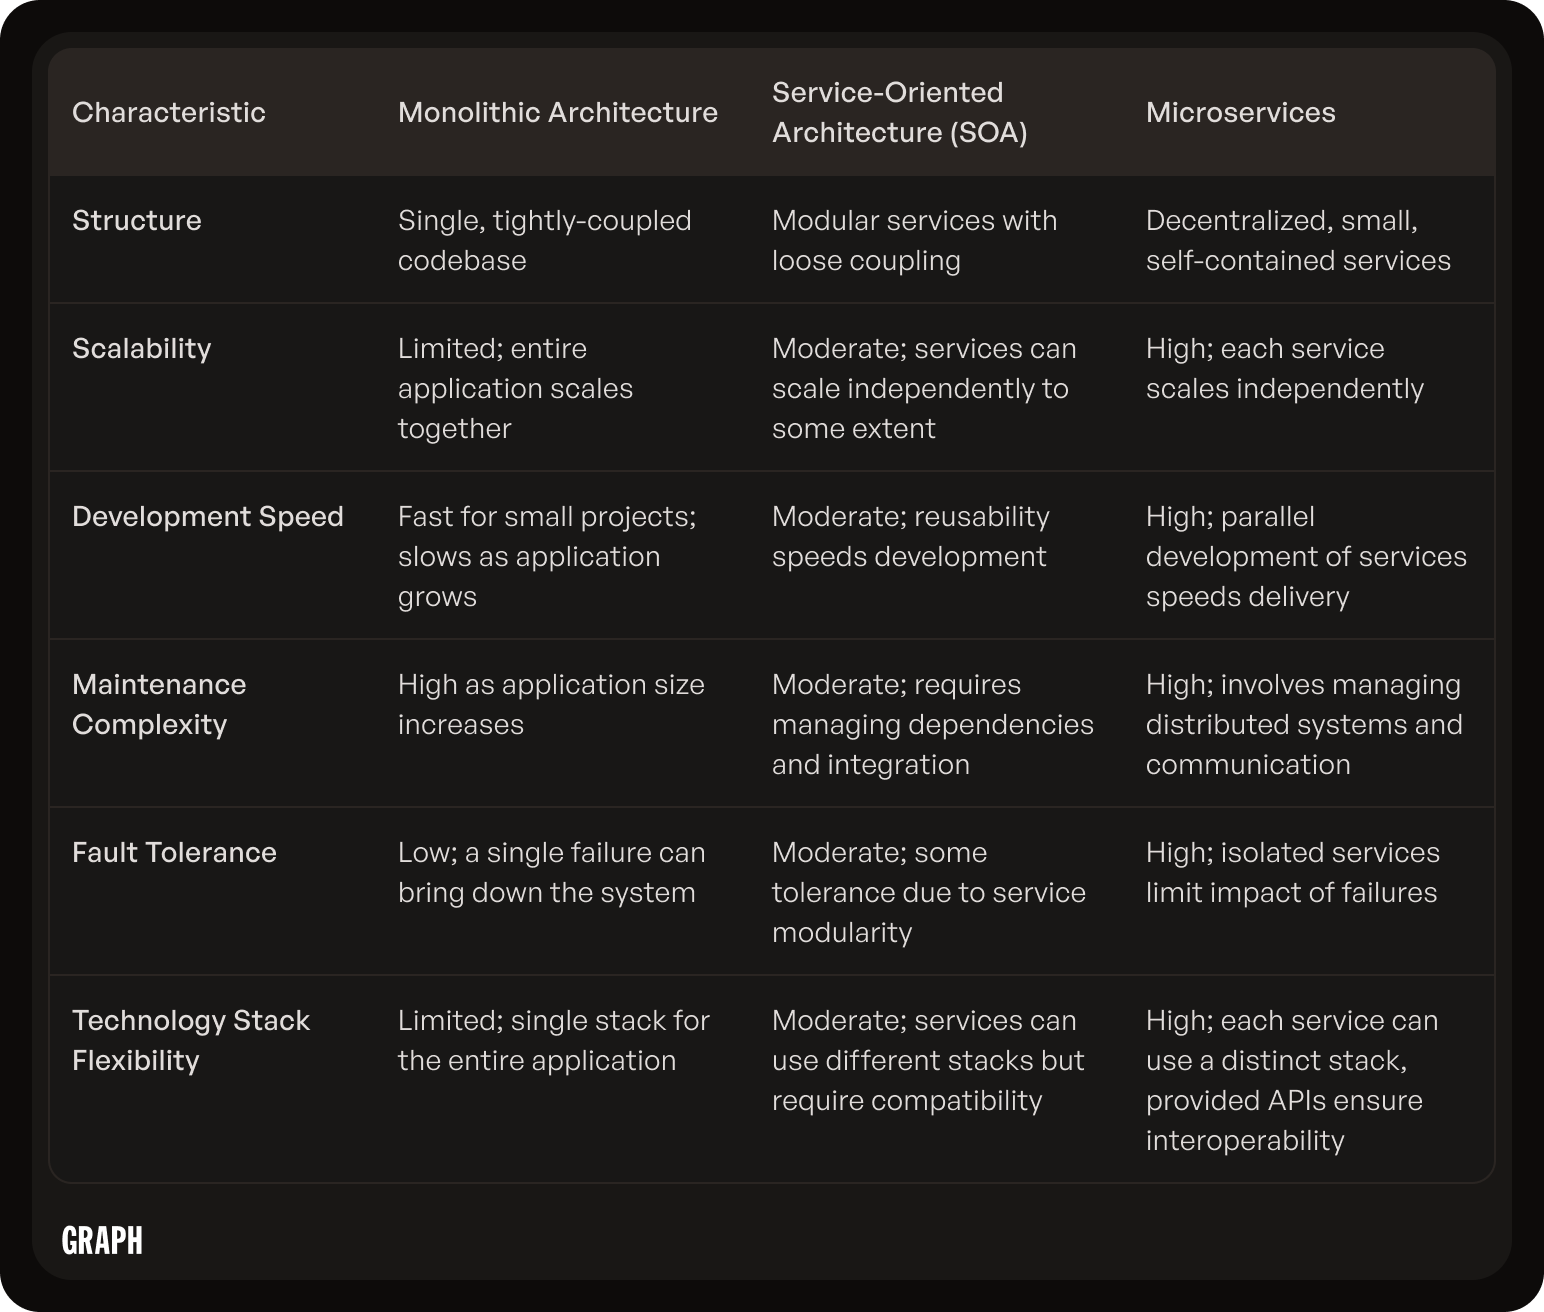Click 'High; each service scales independently' cell

click(x=1285, y=368)
